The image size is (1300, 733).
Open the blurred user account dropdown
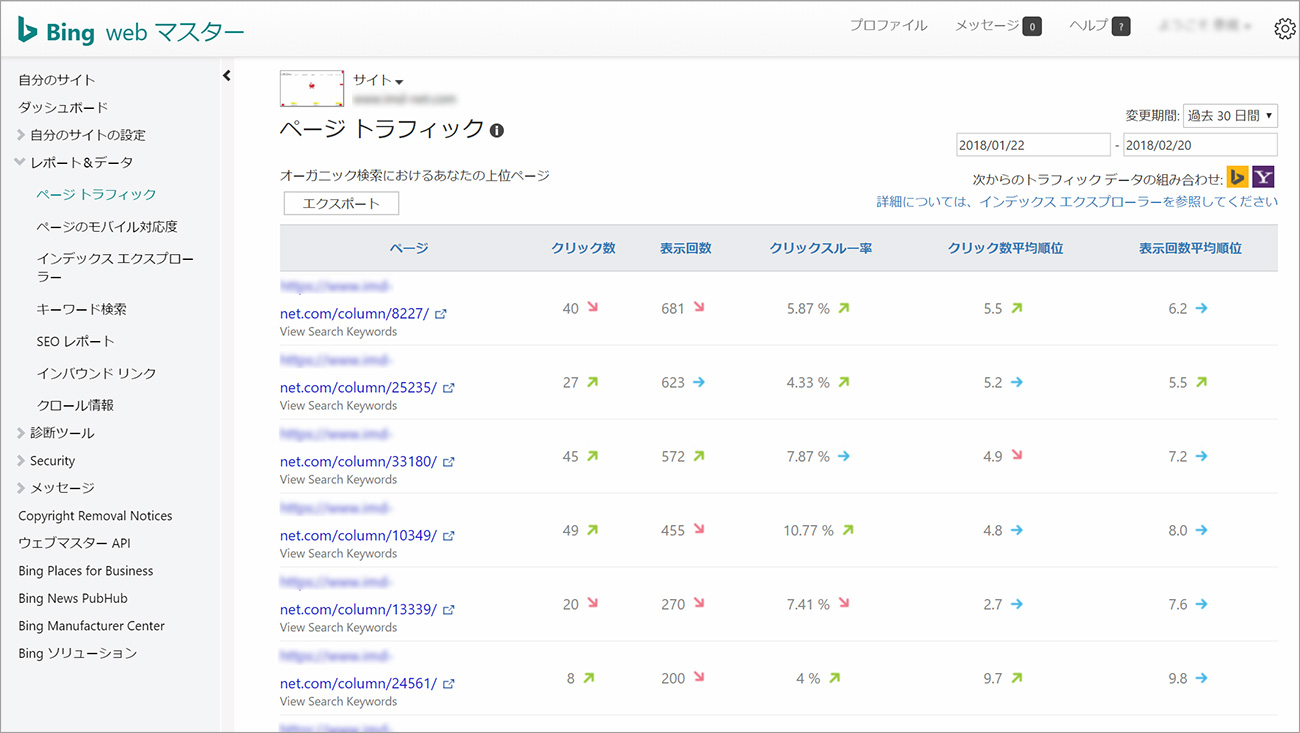pos(1205,26)
